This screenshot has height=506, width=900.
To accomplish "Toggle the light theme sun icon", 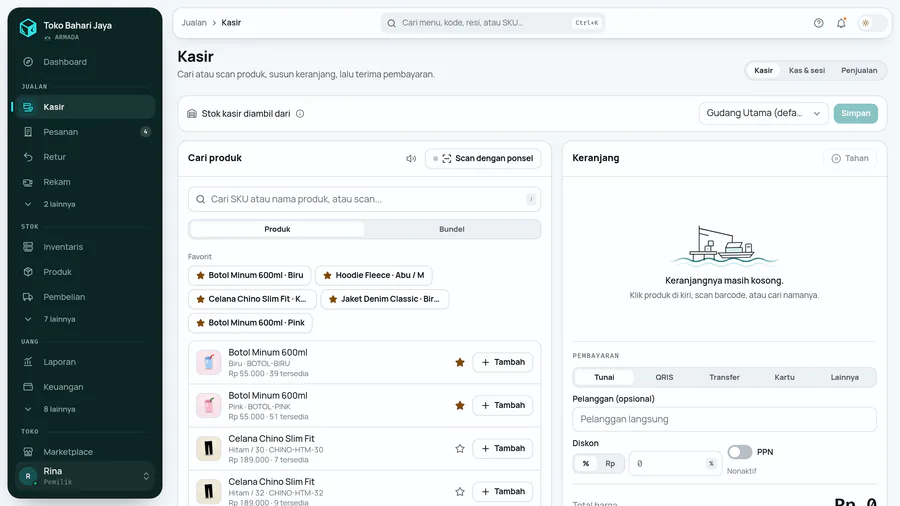I will 866,23.
